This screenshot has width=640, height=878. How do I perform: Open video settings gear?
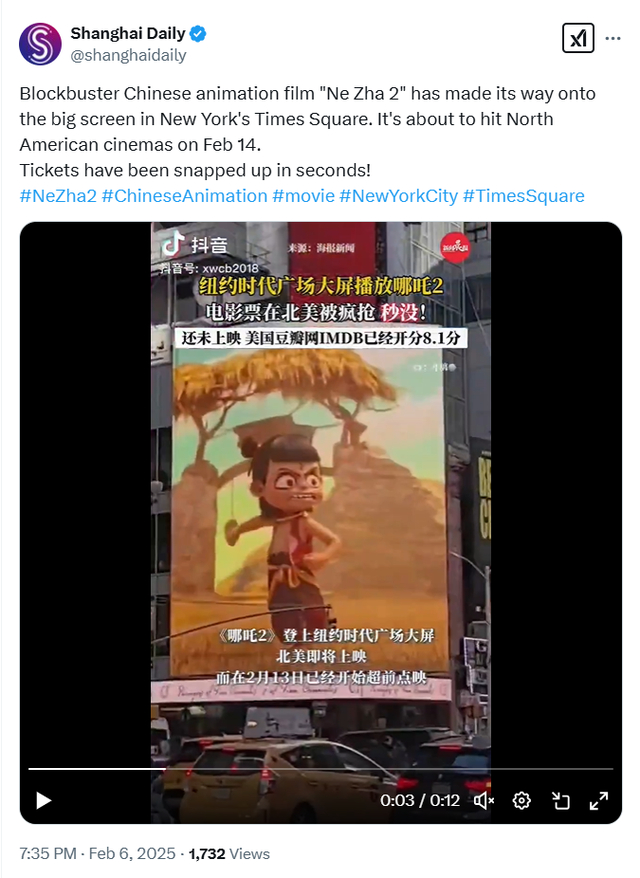pos(522,801)
